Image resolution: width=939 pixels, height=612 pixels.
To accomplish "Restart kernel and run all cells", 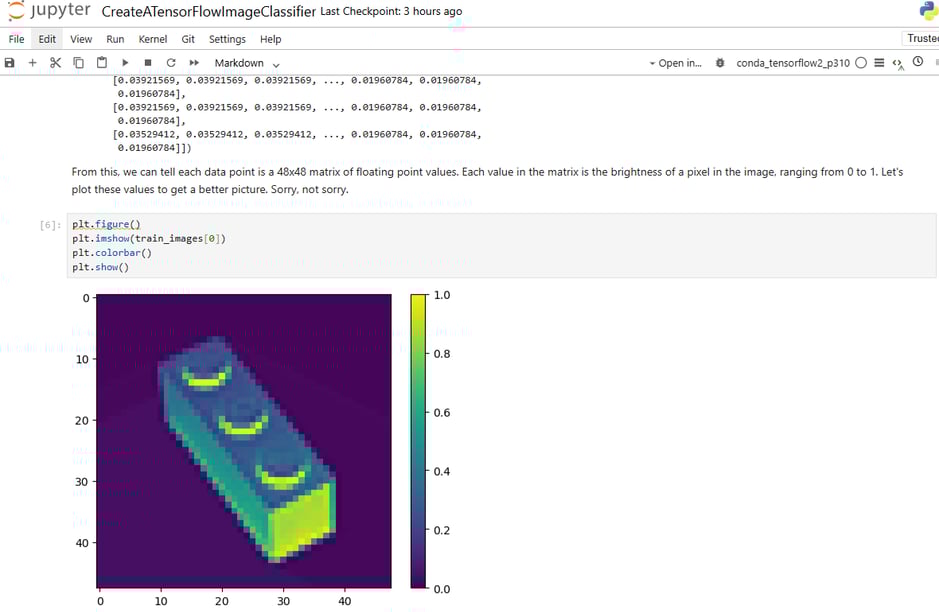I will coord(194,63).
